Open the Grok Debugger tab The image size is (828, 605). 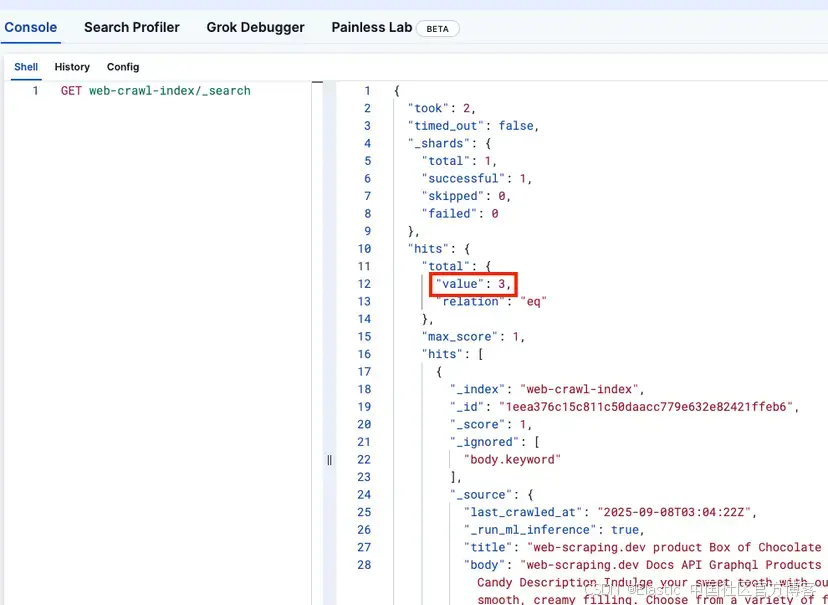point(255,27)
